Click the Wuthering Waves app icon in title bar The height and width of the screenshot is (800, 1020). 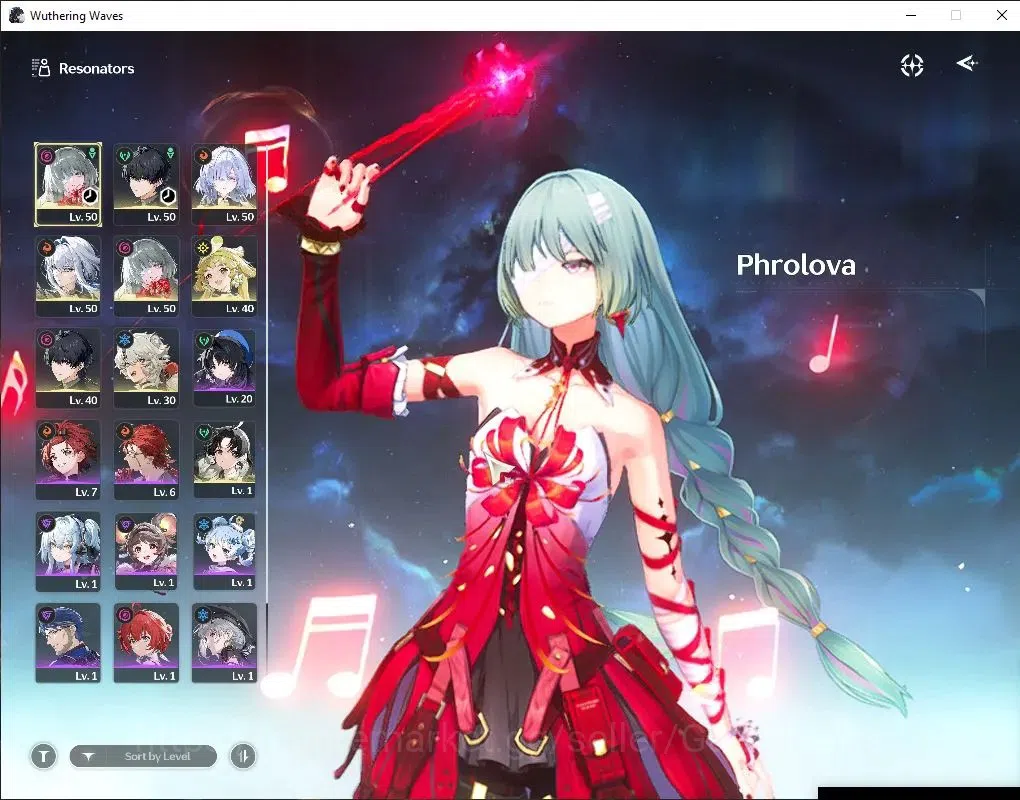coord(17,15)
